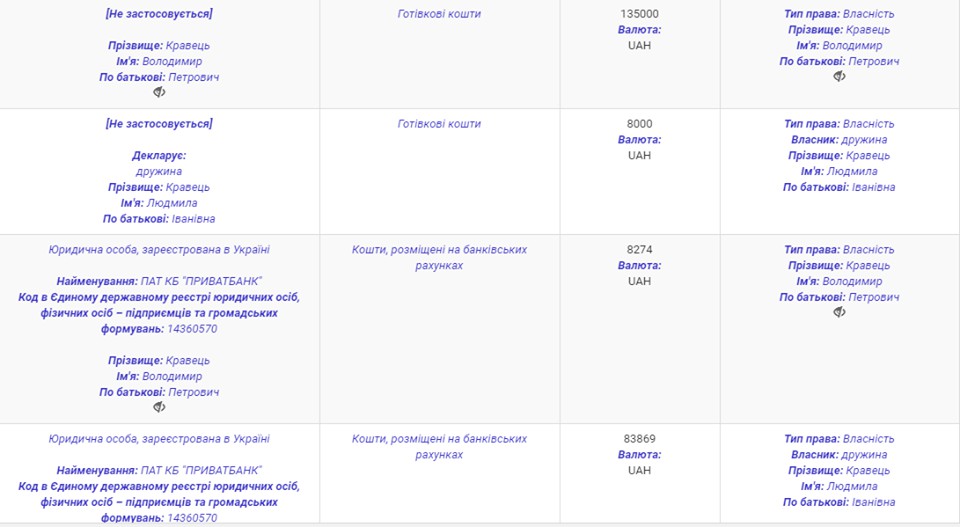Screen dimensions: 960x527
Task: Click the ПАТ КБ "ПРИВАТБАНК" name in the 83869 row
Action: [201, 471]
